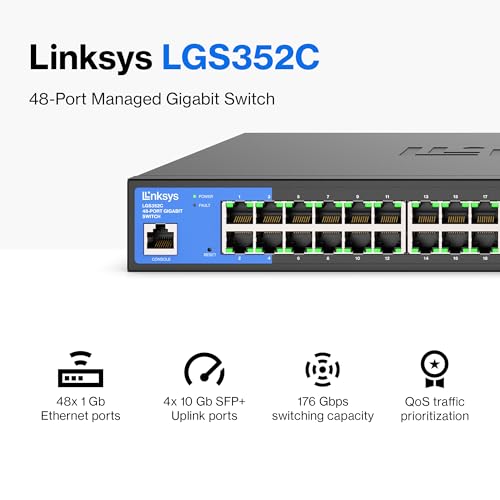500x500 pixels.
Task: Click the 4x 10 Gb SFP+ Uplink label
Action: [x=204, y=409]
